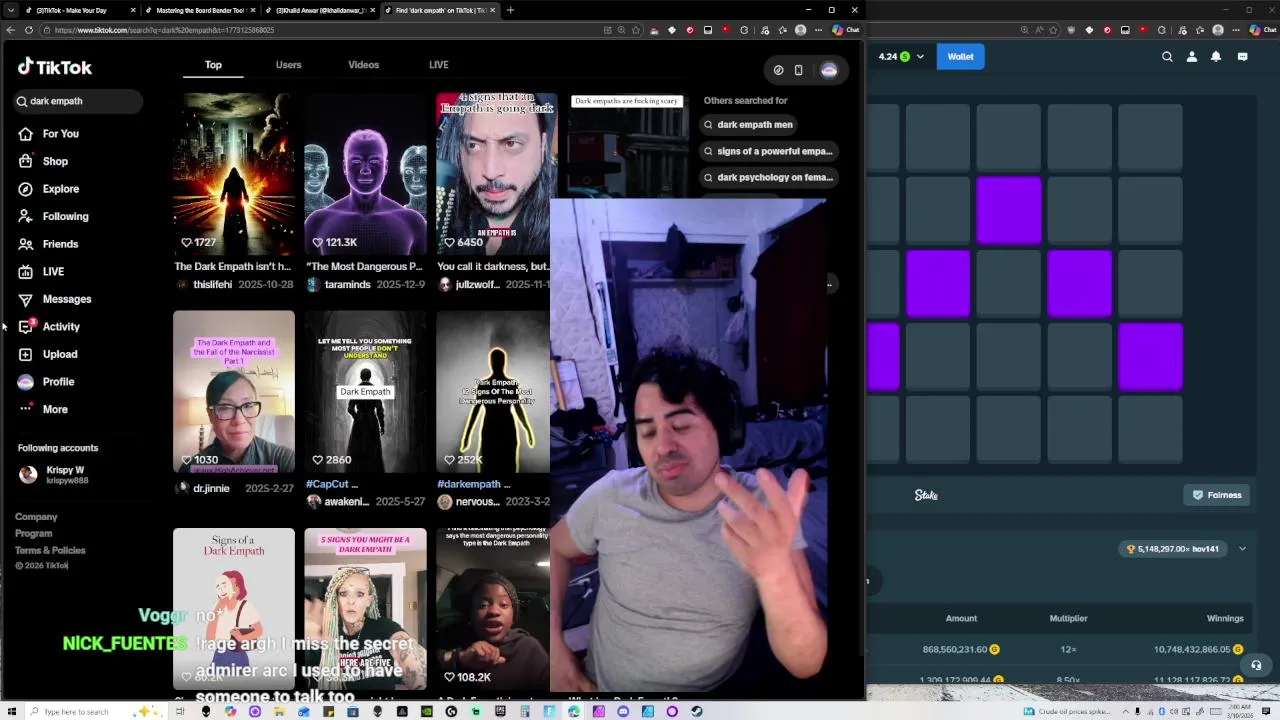The height and width of the screenshot is (720, 1280).
Task: Switch to the Users results tab
Action: coord(288,65)
